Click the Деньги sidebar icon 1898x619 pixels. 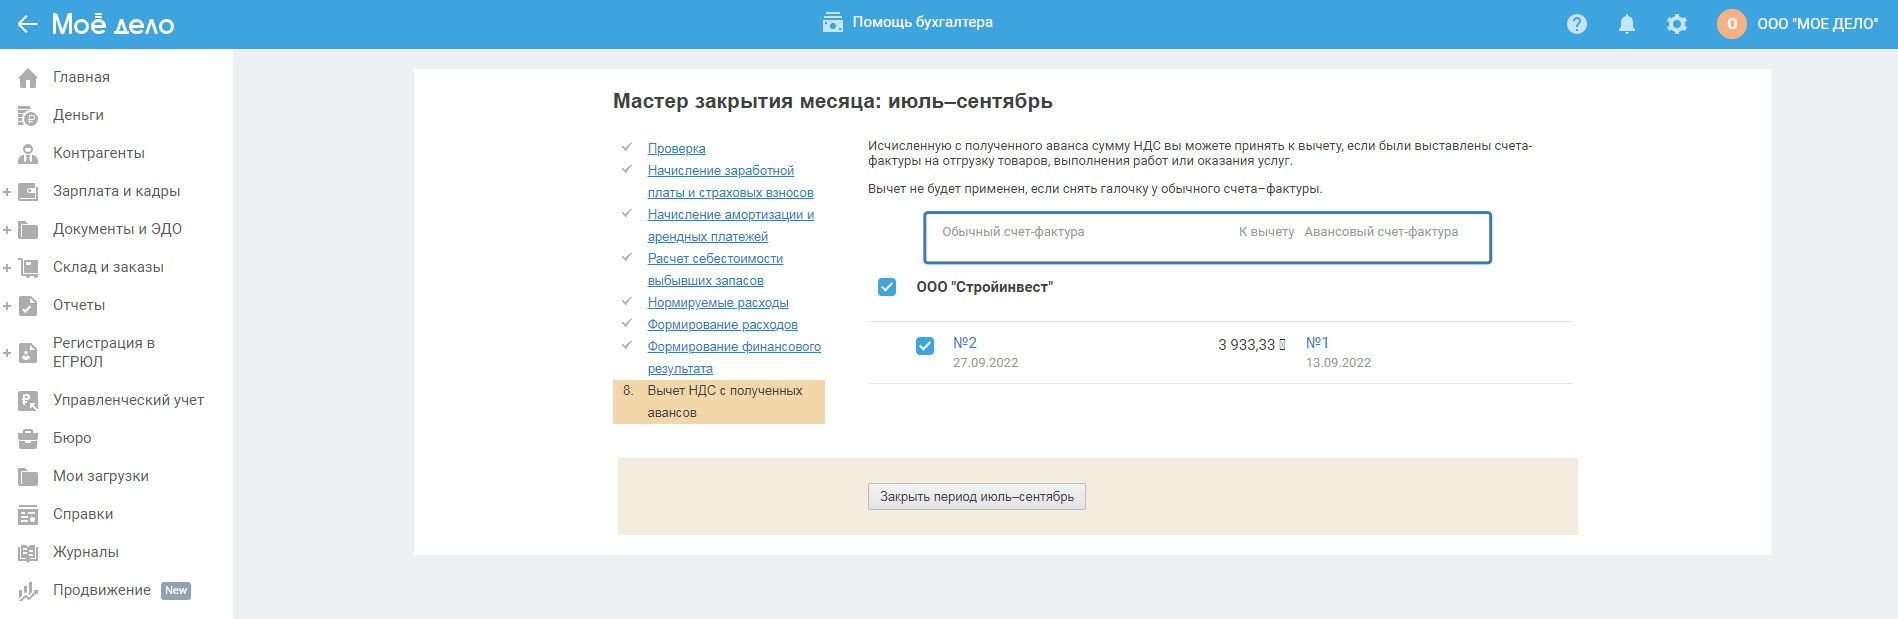coord(28,116)
